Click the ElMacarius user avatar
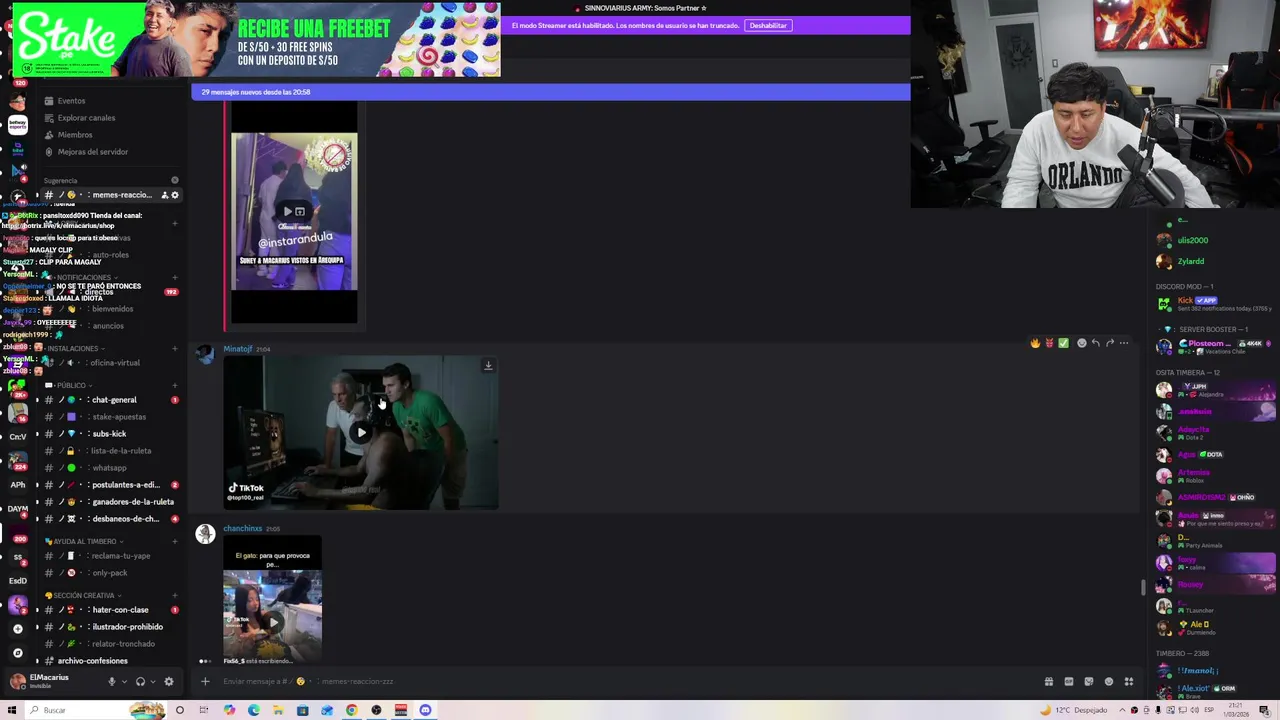The height and width of the screenshot is (720, 1280). click(x=17, y=681)
